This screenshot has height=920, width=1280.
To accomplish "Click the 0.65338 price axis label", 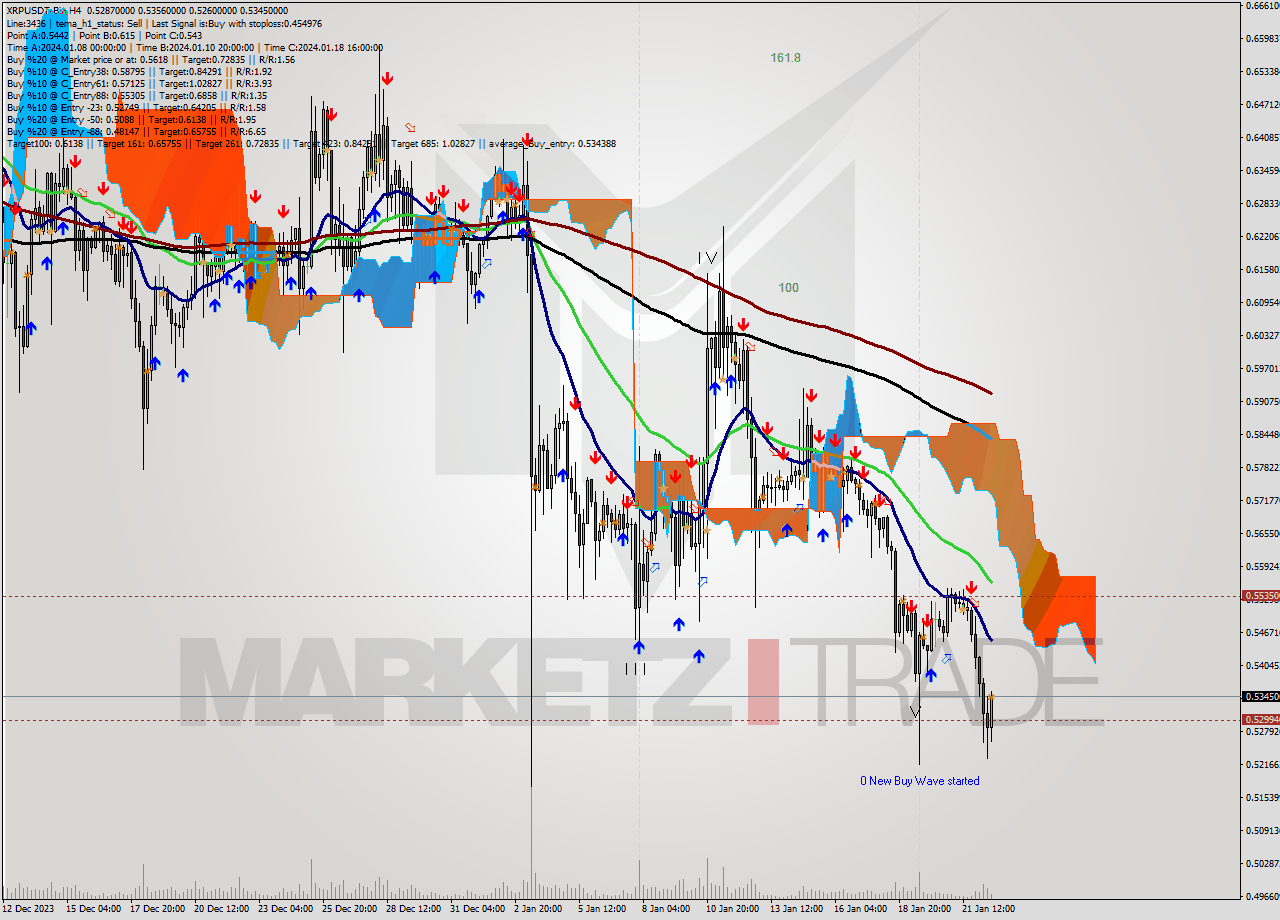I will click(1261, 71).
